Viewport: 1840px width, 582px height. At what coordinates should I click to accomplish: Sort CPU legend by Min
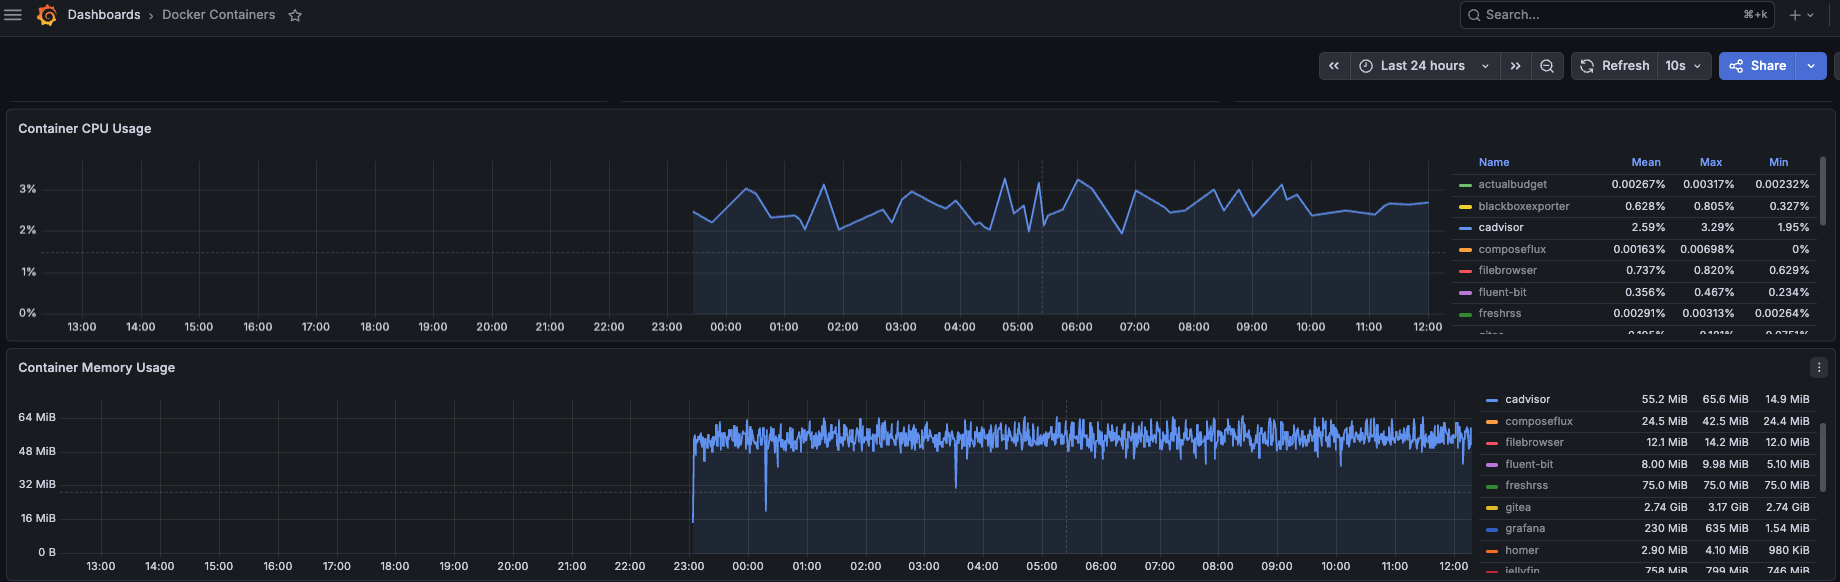[x=1778, y=162]
